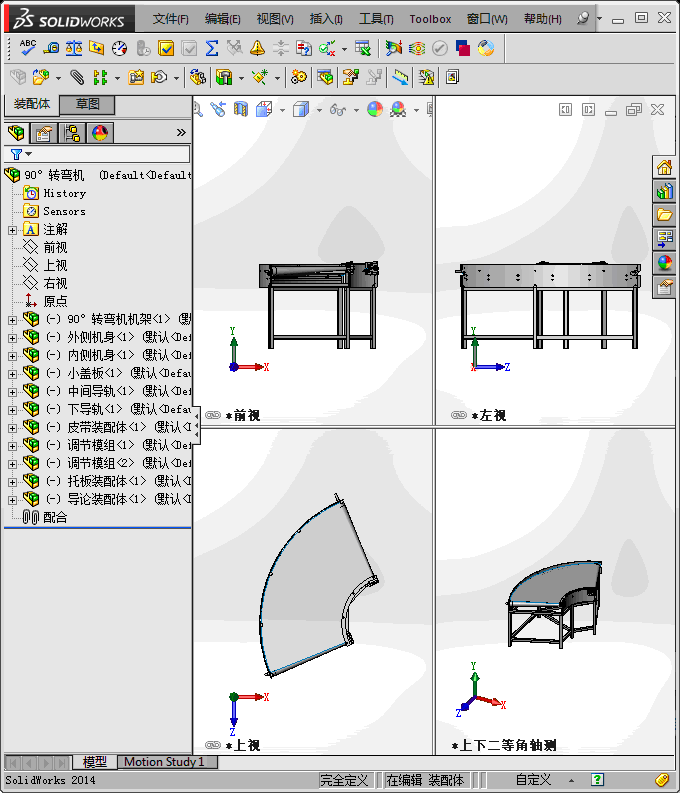Click the paperclip attachment icon

click(77, 77)
